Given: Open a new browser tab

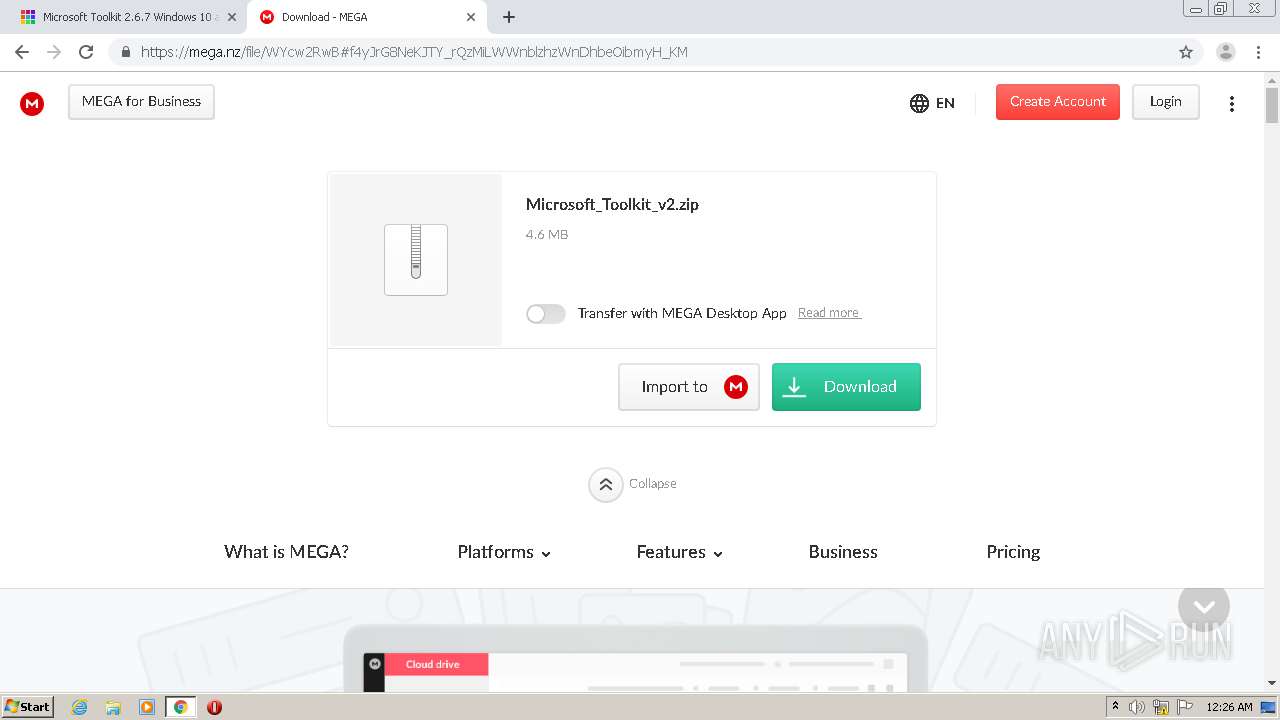Looking at the screenshot, I should pos(509,17).
